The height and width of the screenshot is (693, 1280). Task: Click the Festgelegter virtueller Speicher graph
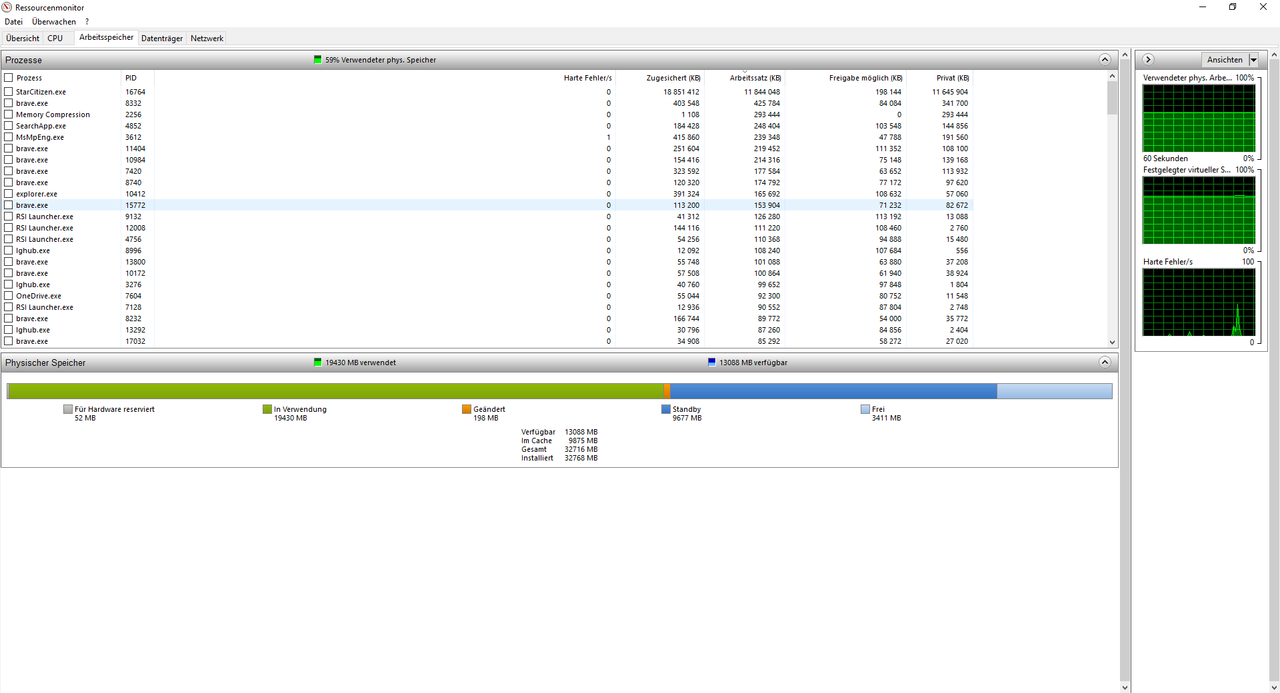click(x=1199, y=210)
